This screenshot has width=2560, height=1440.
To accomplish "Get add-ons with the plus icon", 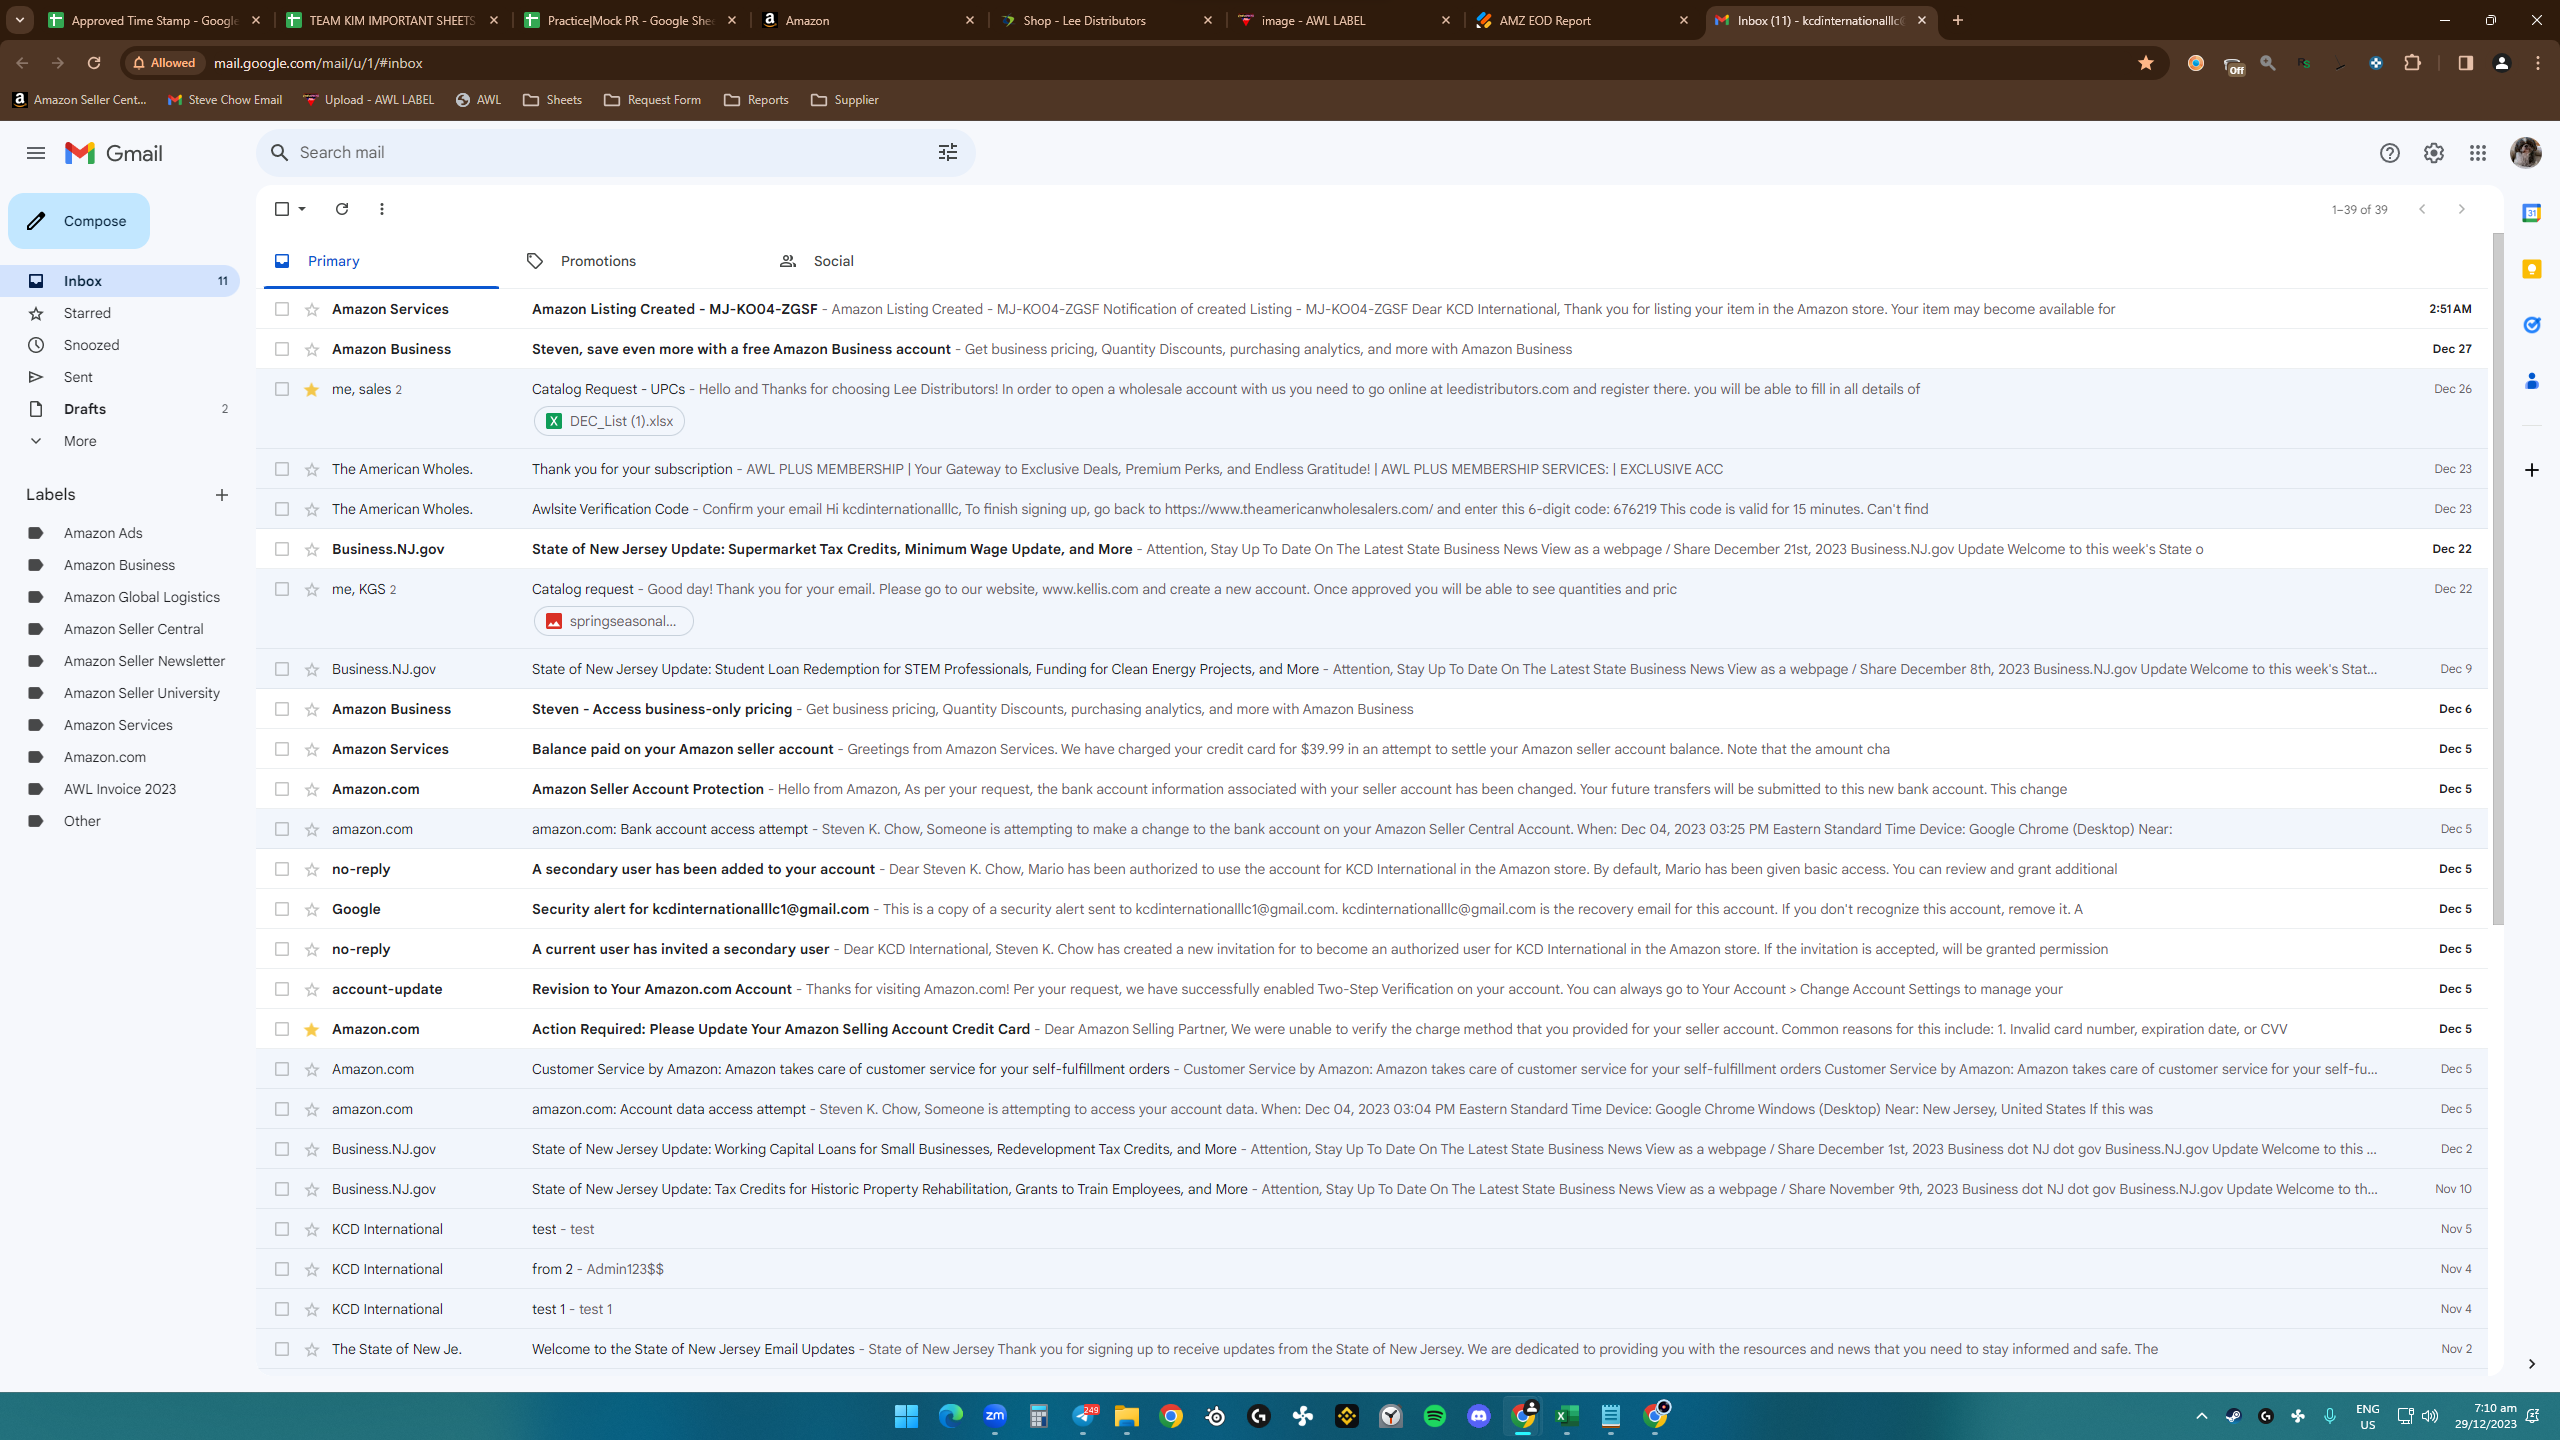I will pyautogui.click(x=2531, y=470).
